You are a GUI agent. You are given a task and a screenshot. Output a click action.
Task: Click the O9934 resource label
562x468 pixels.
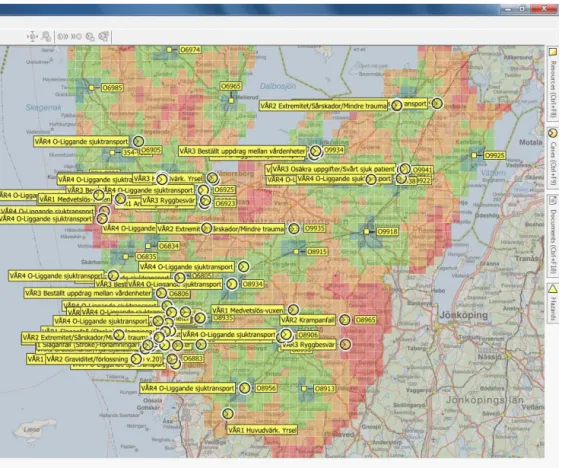(333, 150)
